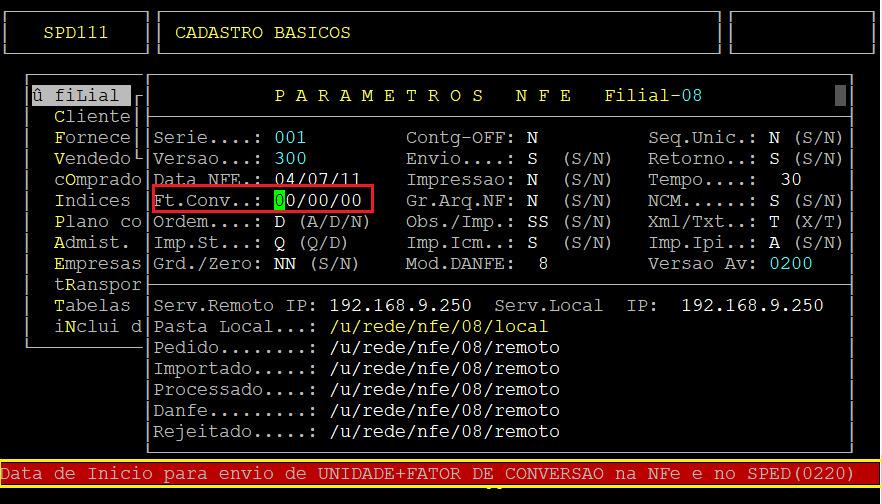
Task: Open the Indices menu entry
Action: click(92, 201)
